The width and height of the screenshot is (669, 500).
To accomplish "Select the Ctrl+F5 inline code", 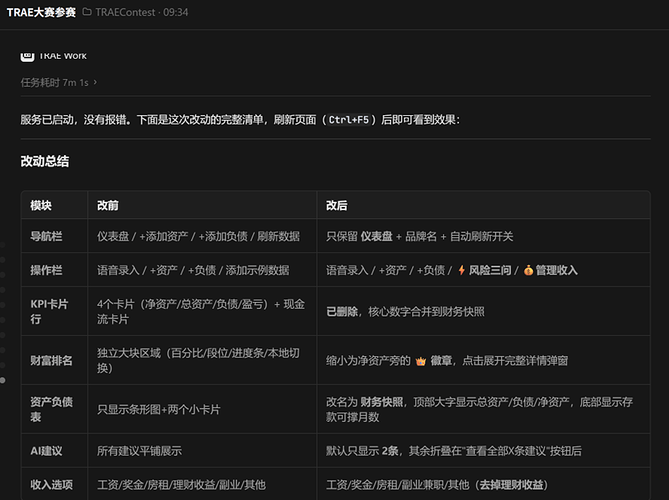I will [349, 120].
